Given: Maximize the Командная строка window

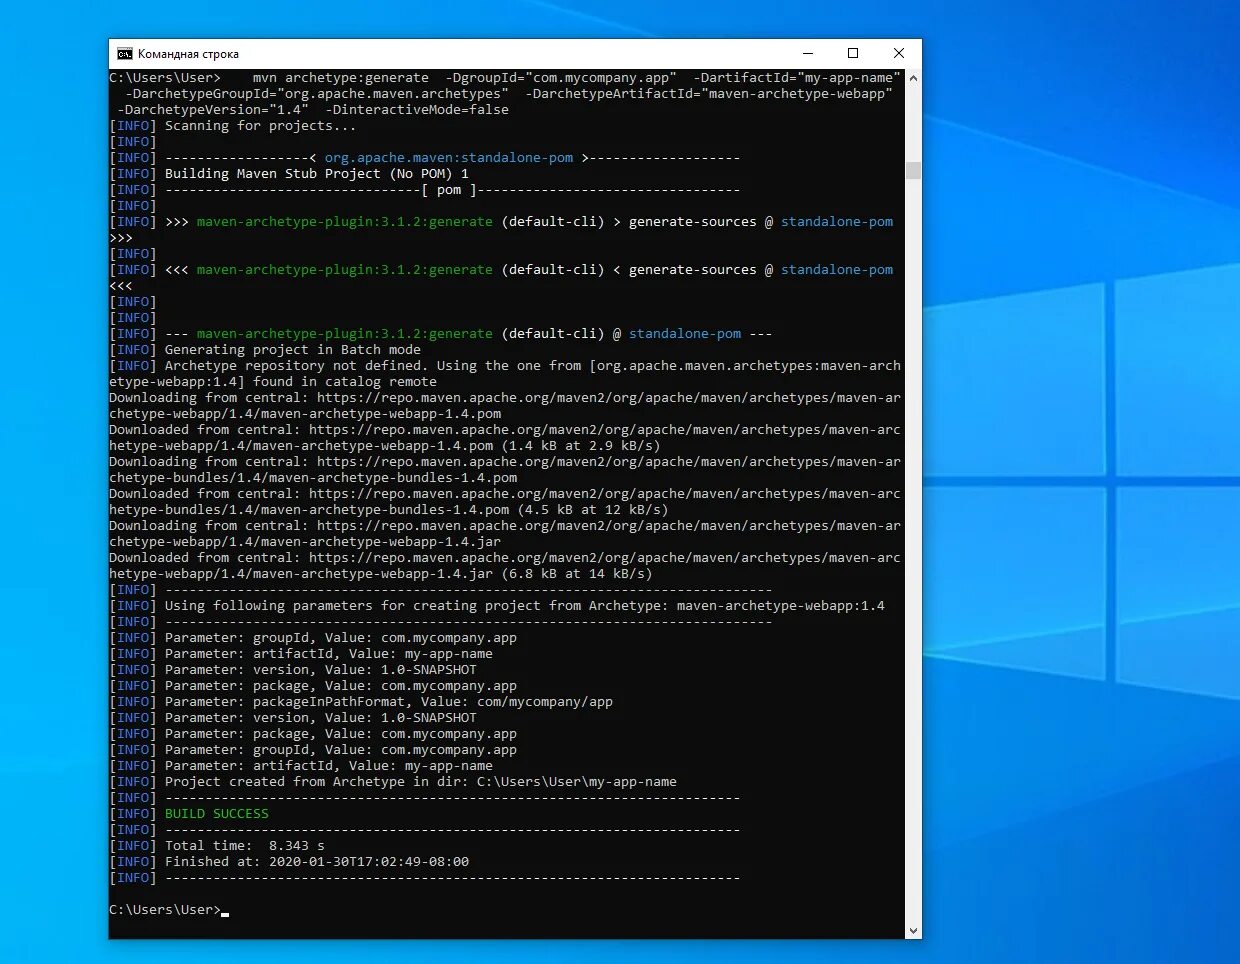Looking at the screenshot, I should (x=853, y=53).
